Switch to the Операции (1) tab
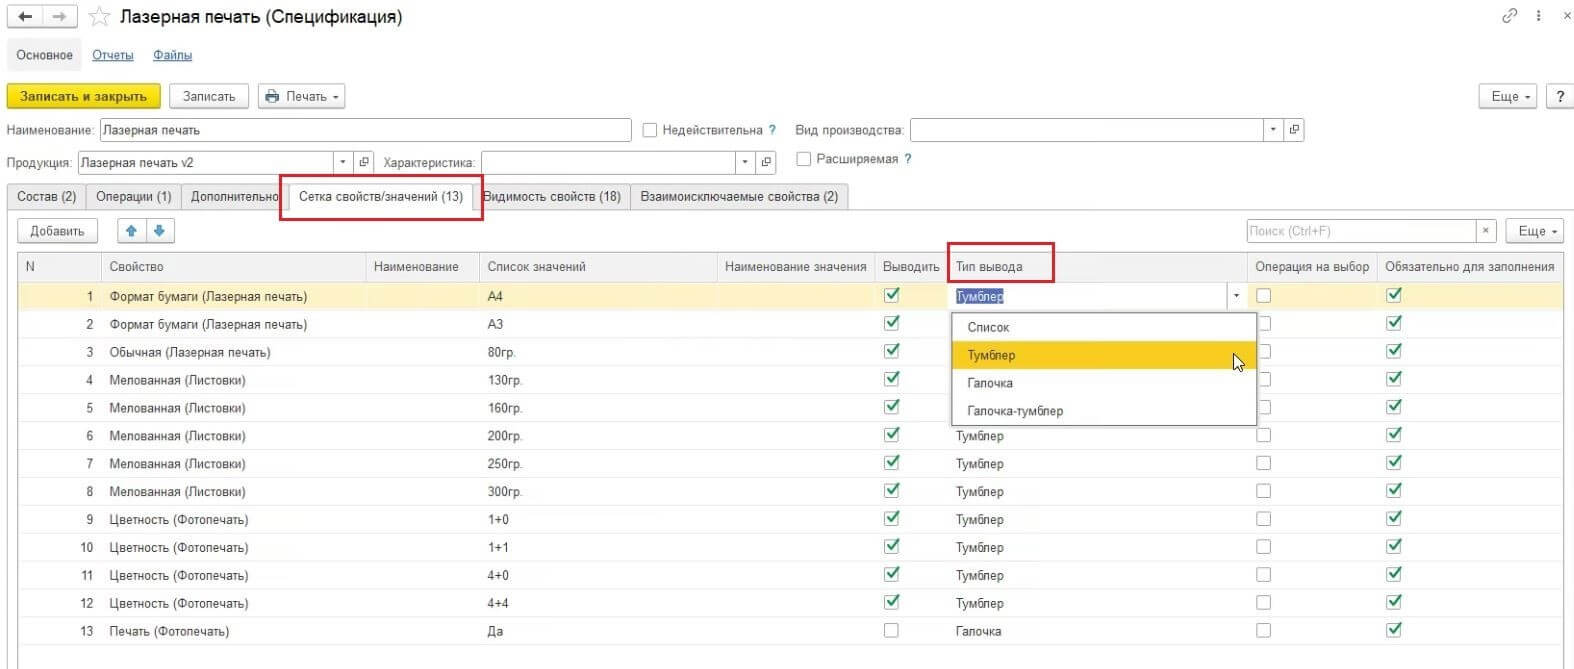The width and height of the screenshot is (1574, 669). tap(134, 196)
